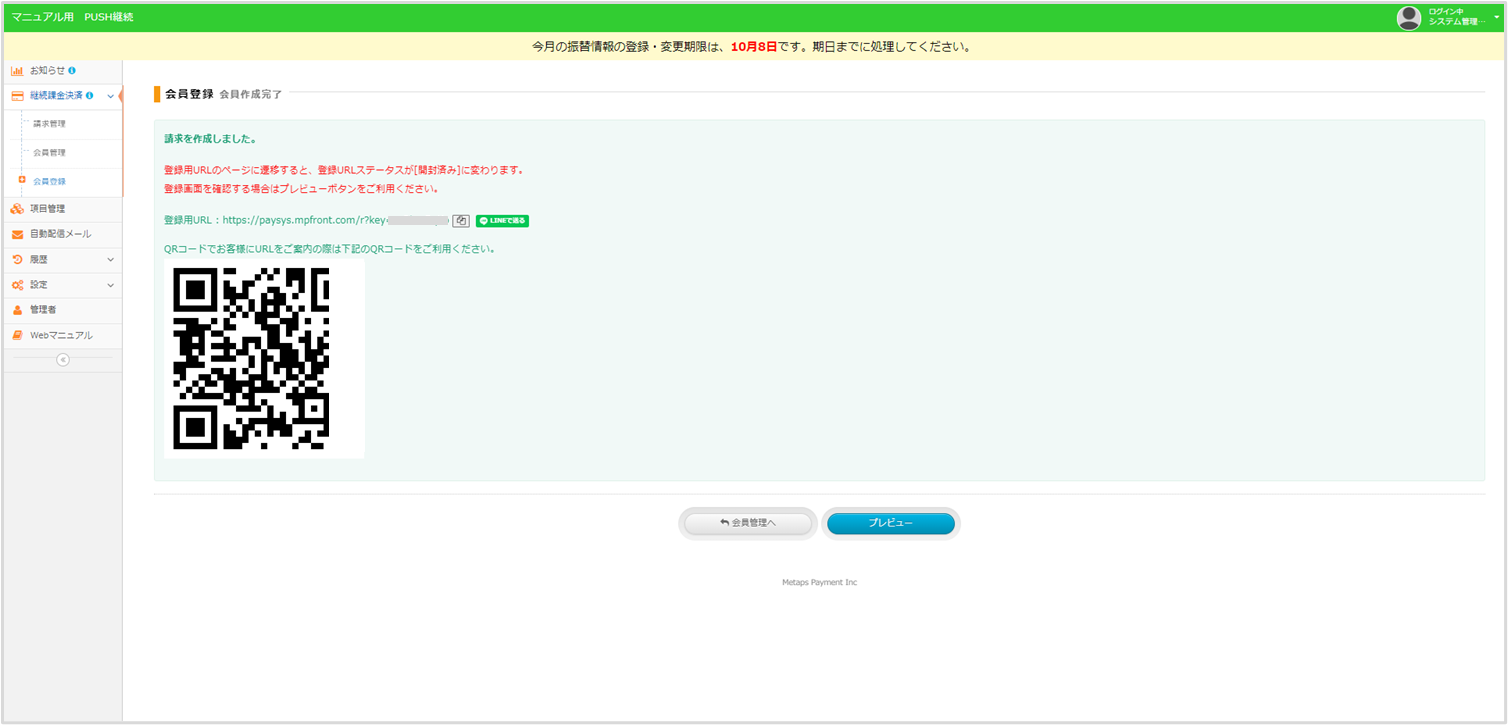
Task: Select 会員管理 in the sidebar submenu
Action: (49, 153)
